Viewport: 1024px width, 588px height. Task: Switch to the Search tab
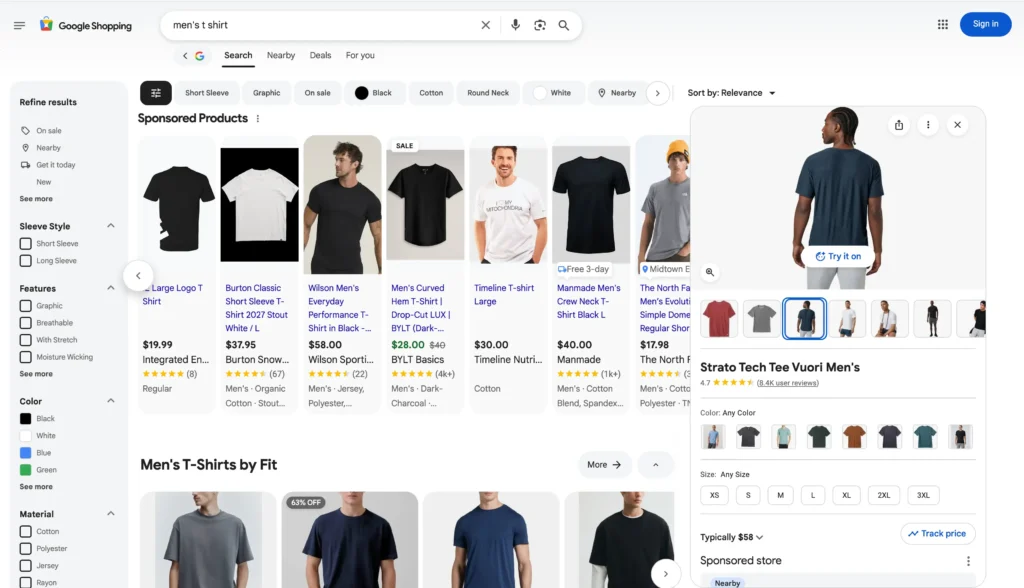pyautogui.click(x=238, y=56)
